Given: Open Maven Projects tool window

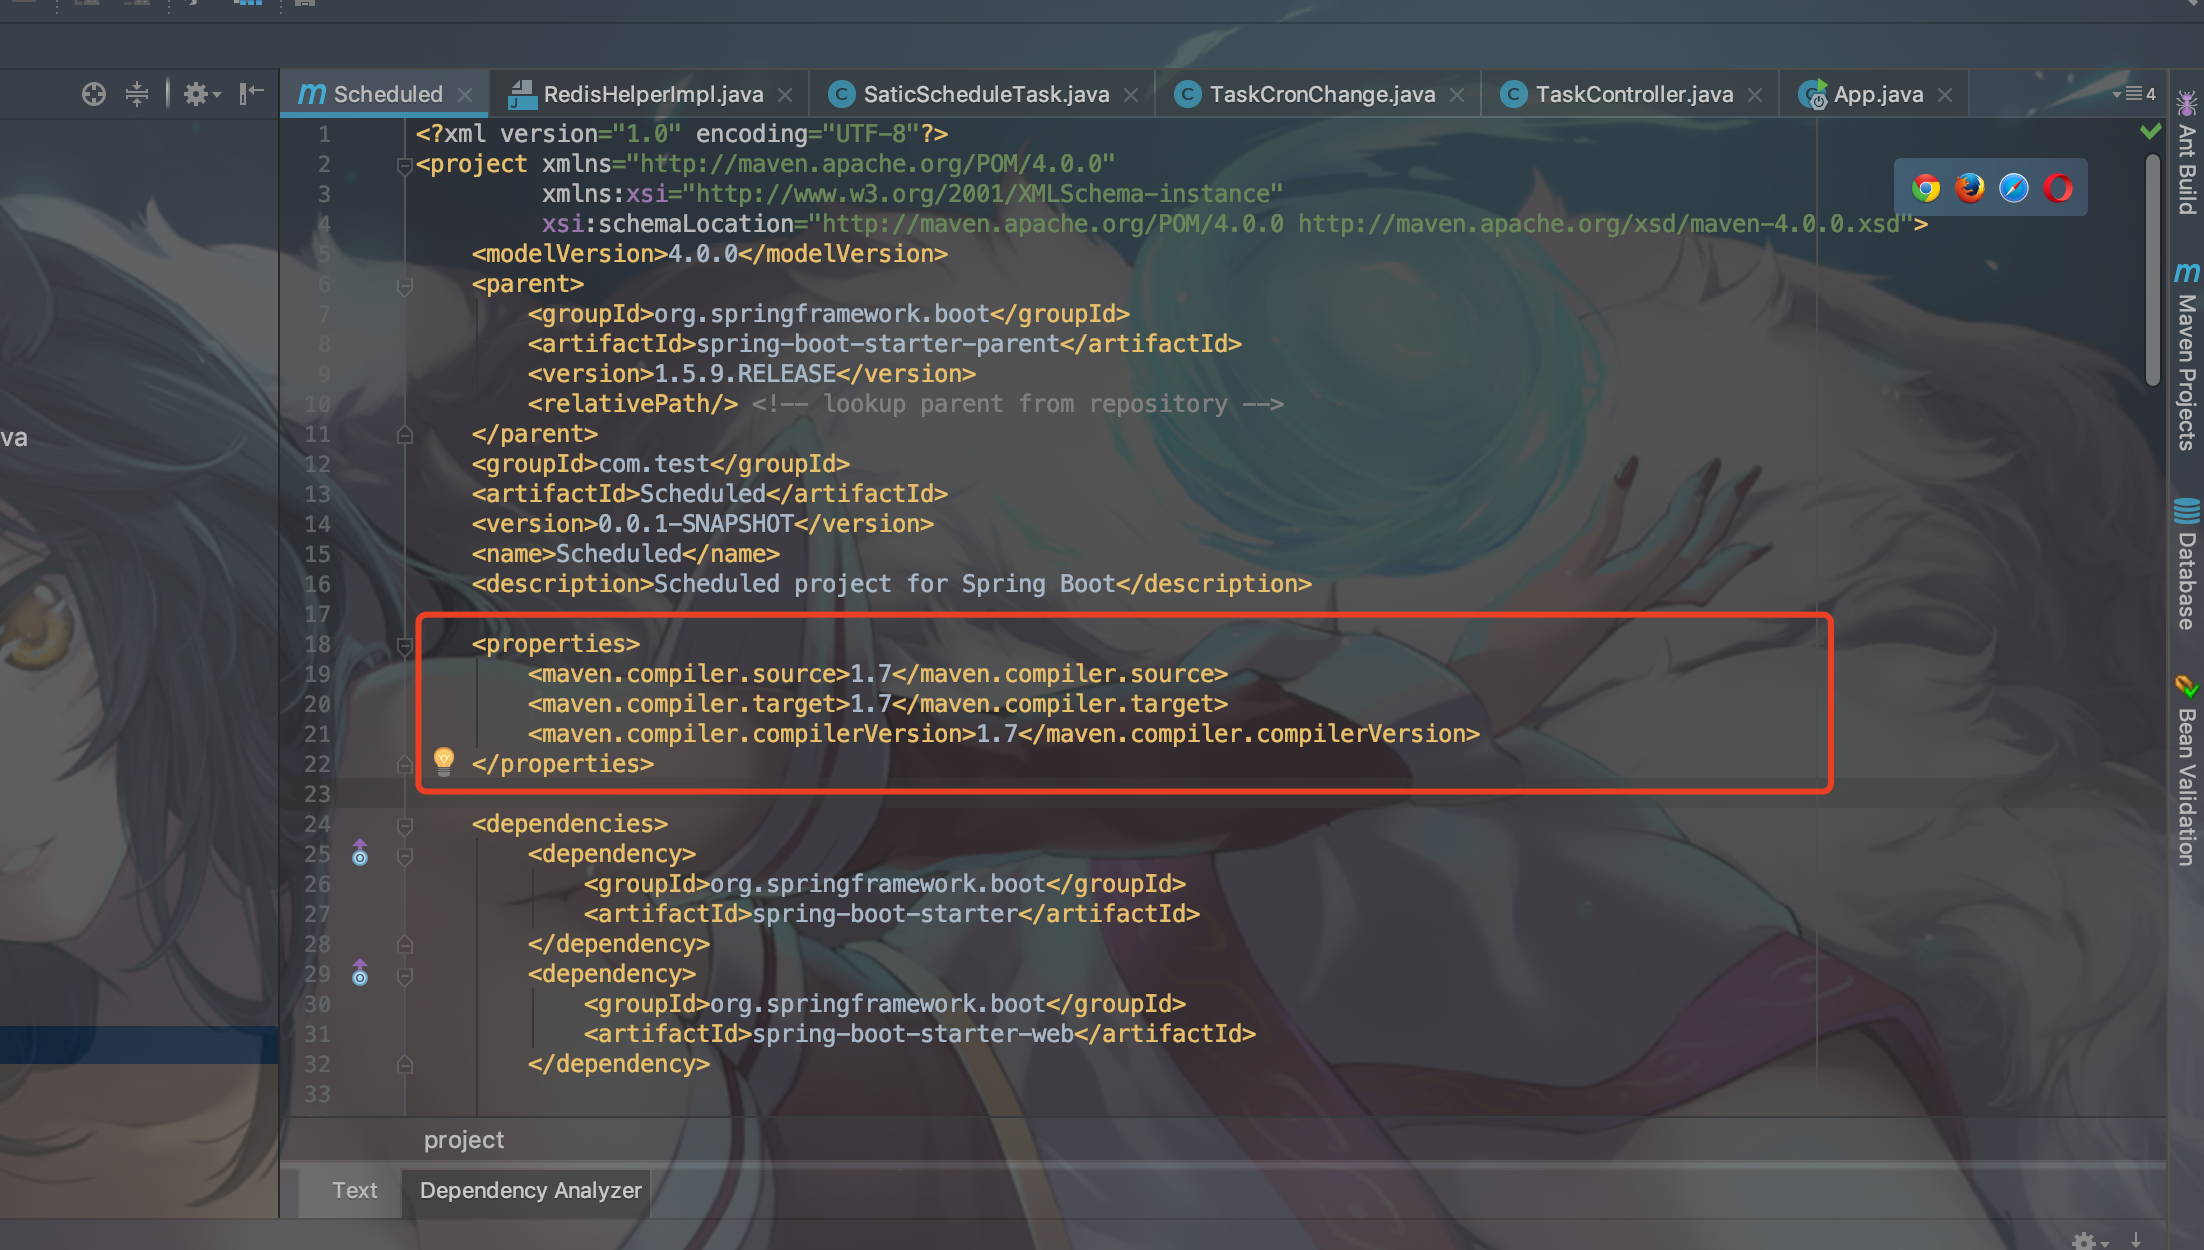Looking at the screenshot, I should (2187, 356).
